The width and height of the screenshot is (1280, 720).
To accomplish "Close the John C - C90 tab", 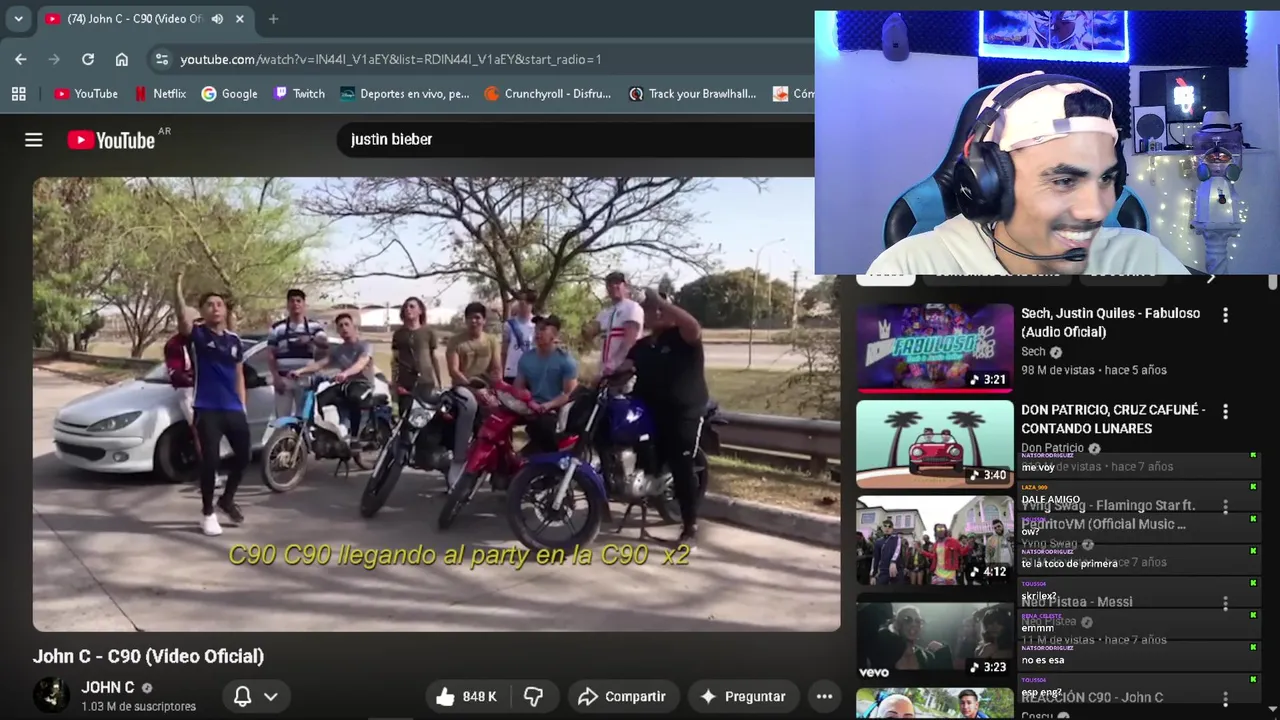I will tap(240, 19).
